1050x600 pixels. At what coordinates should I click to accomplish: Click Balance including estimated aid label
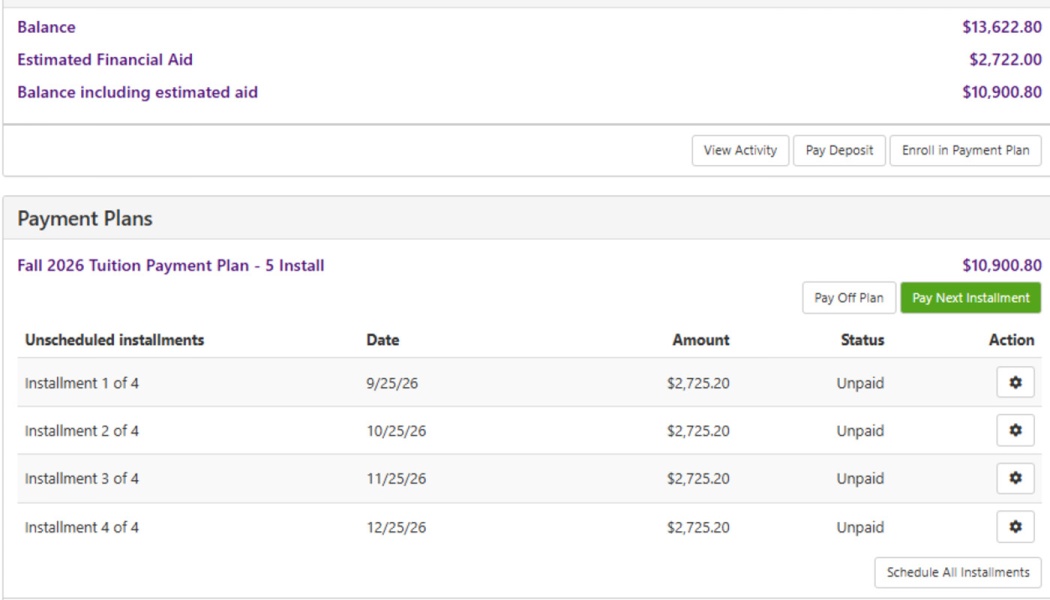[137, 92]
